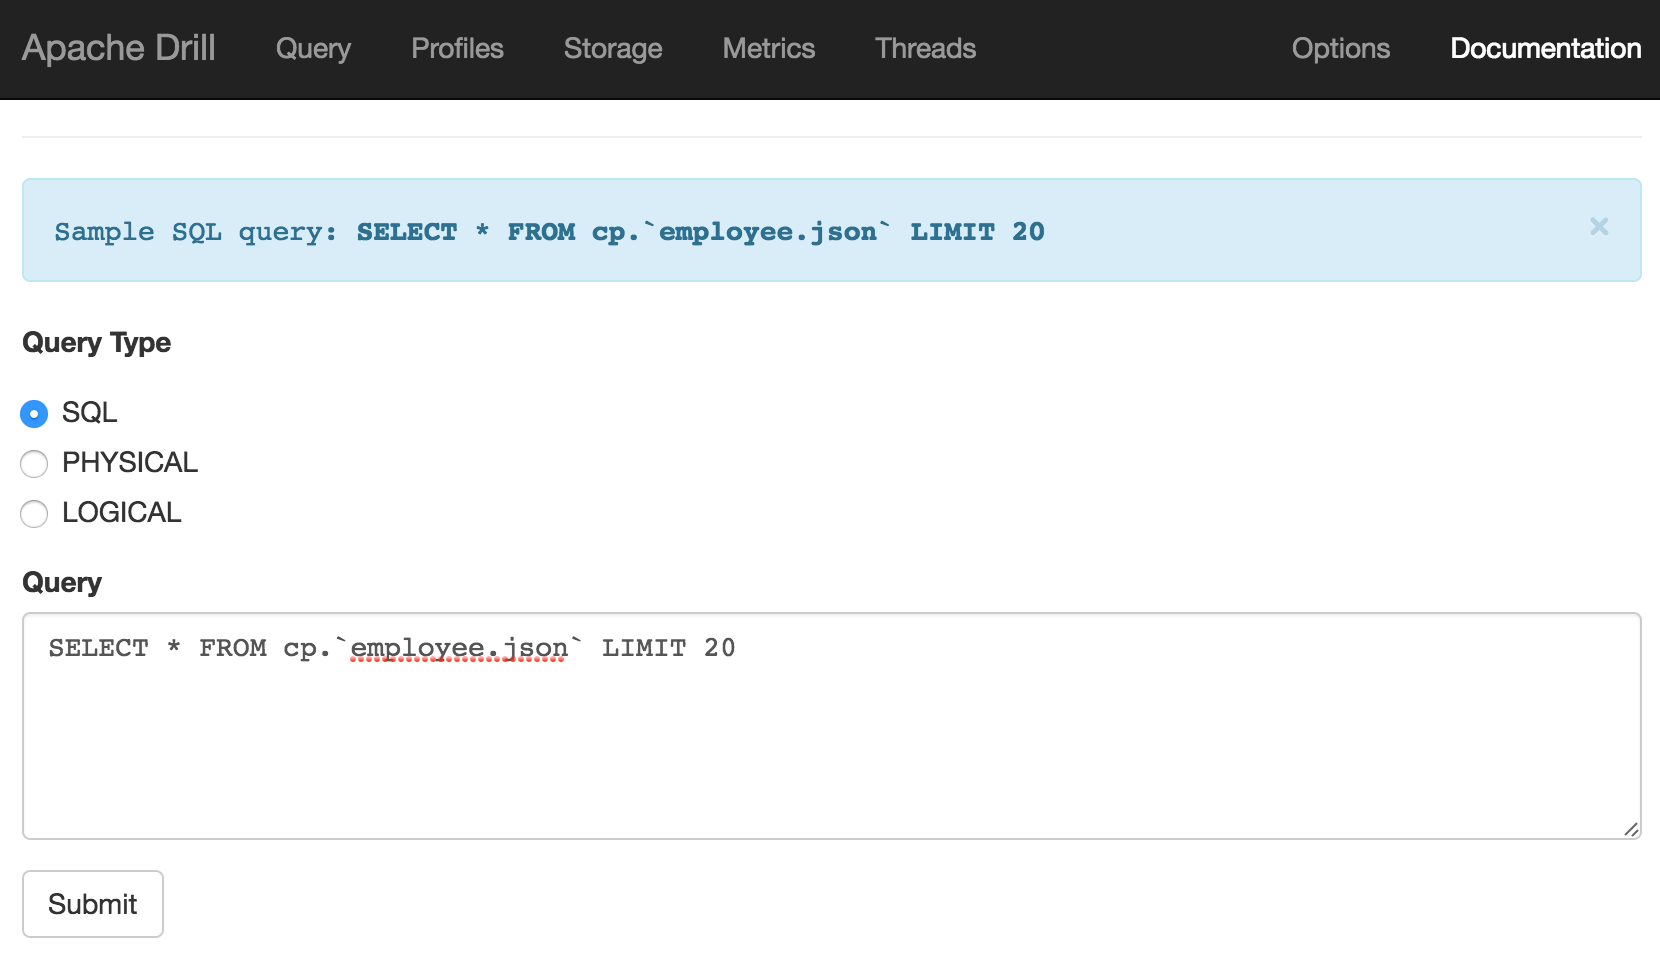Navigate to the Threads page

[x=925, y=48]
